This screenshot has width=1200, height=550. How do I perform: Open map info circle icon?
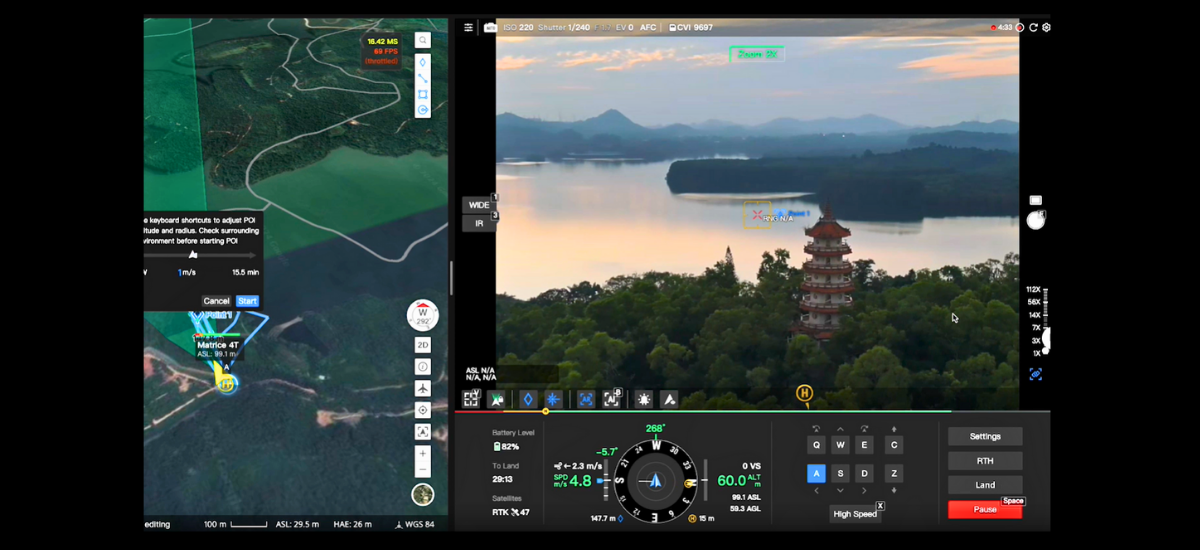(x=423, y=367)
